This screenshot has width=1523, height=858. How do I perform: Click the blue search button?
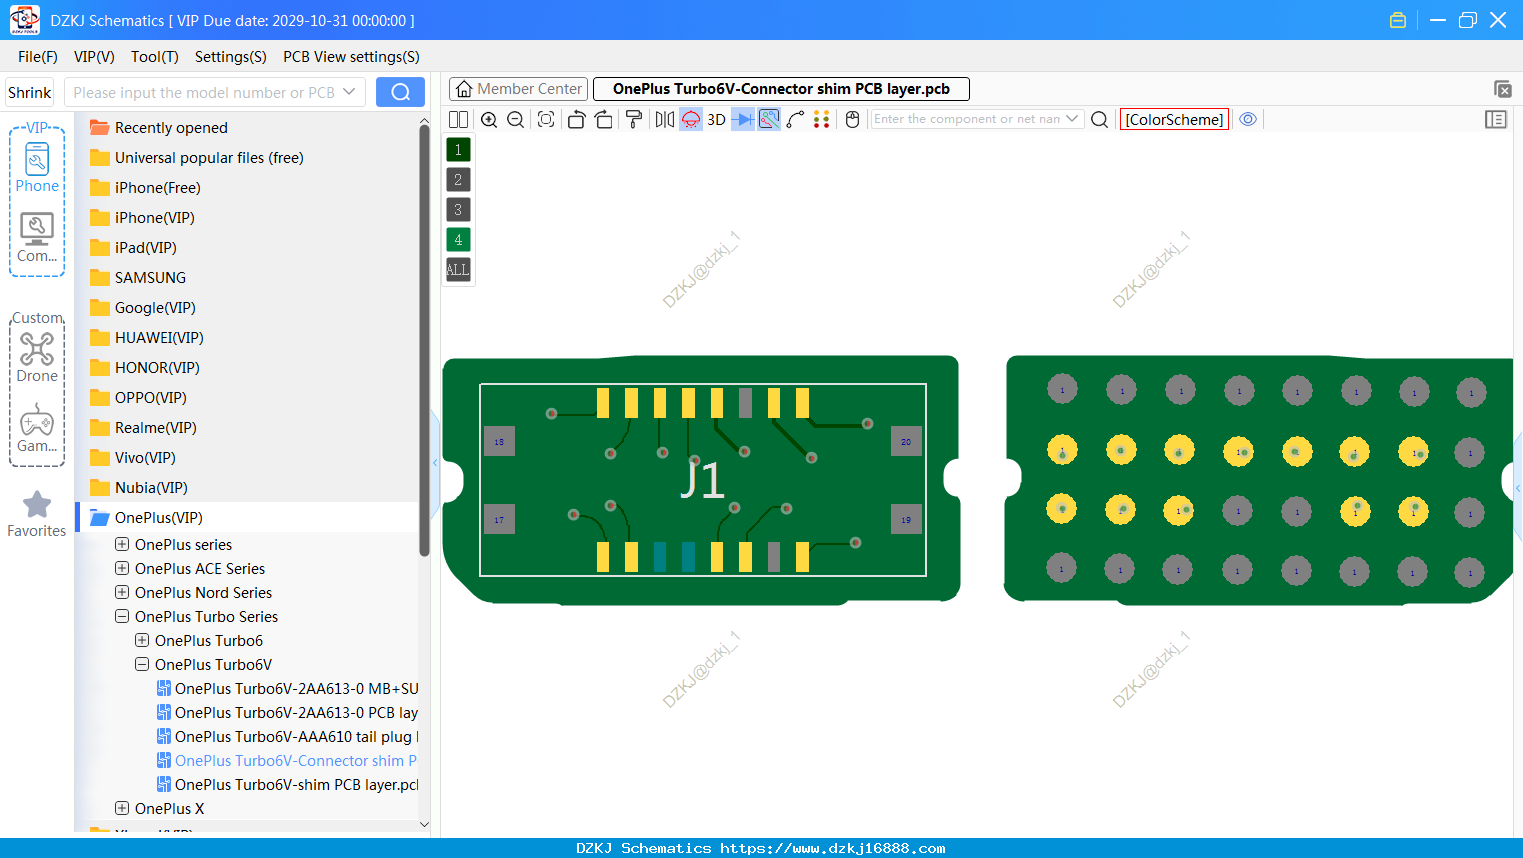(x=400, y=92)
